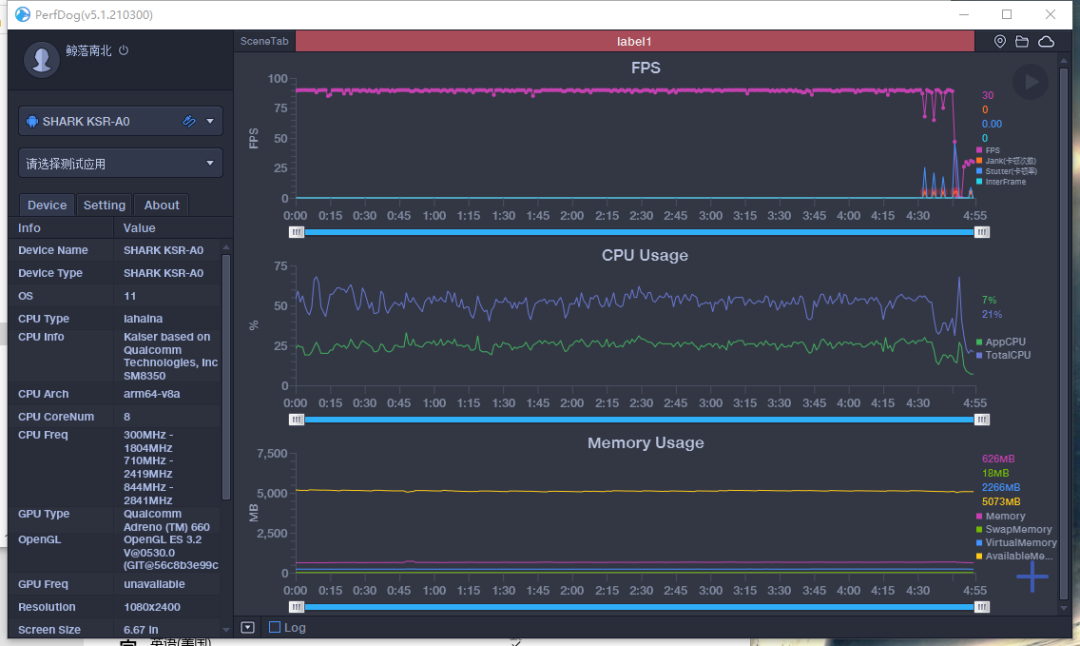
Task: Select the Device Type row
Action: pyautogui.click(x=115, y=273)
